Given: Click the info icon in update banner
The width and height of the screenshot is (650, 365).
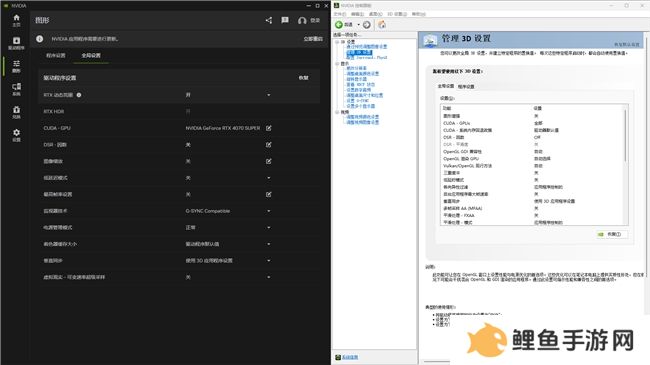Looking at the screenshot, I should (x=39, y=39).
